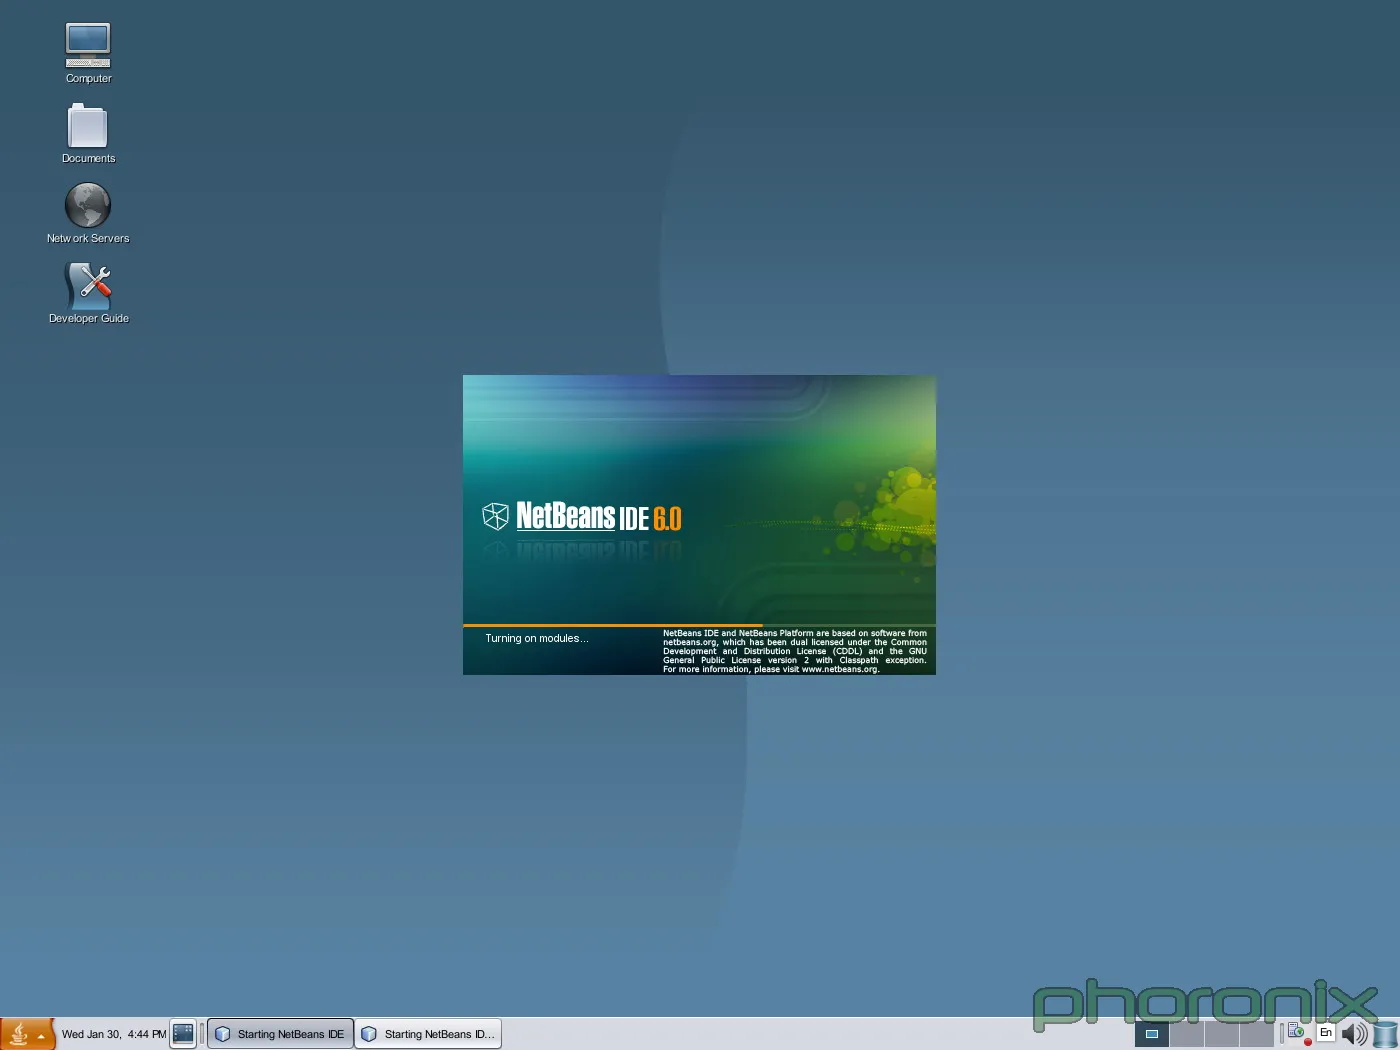Click the NetBeans license notice text on the splash
This screenshot has width=1400, height=1050.
click(x=795, y=651)
